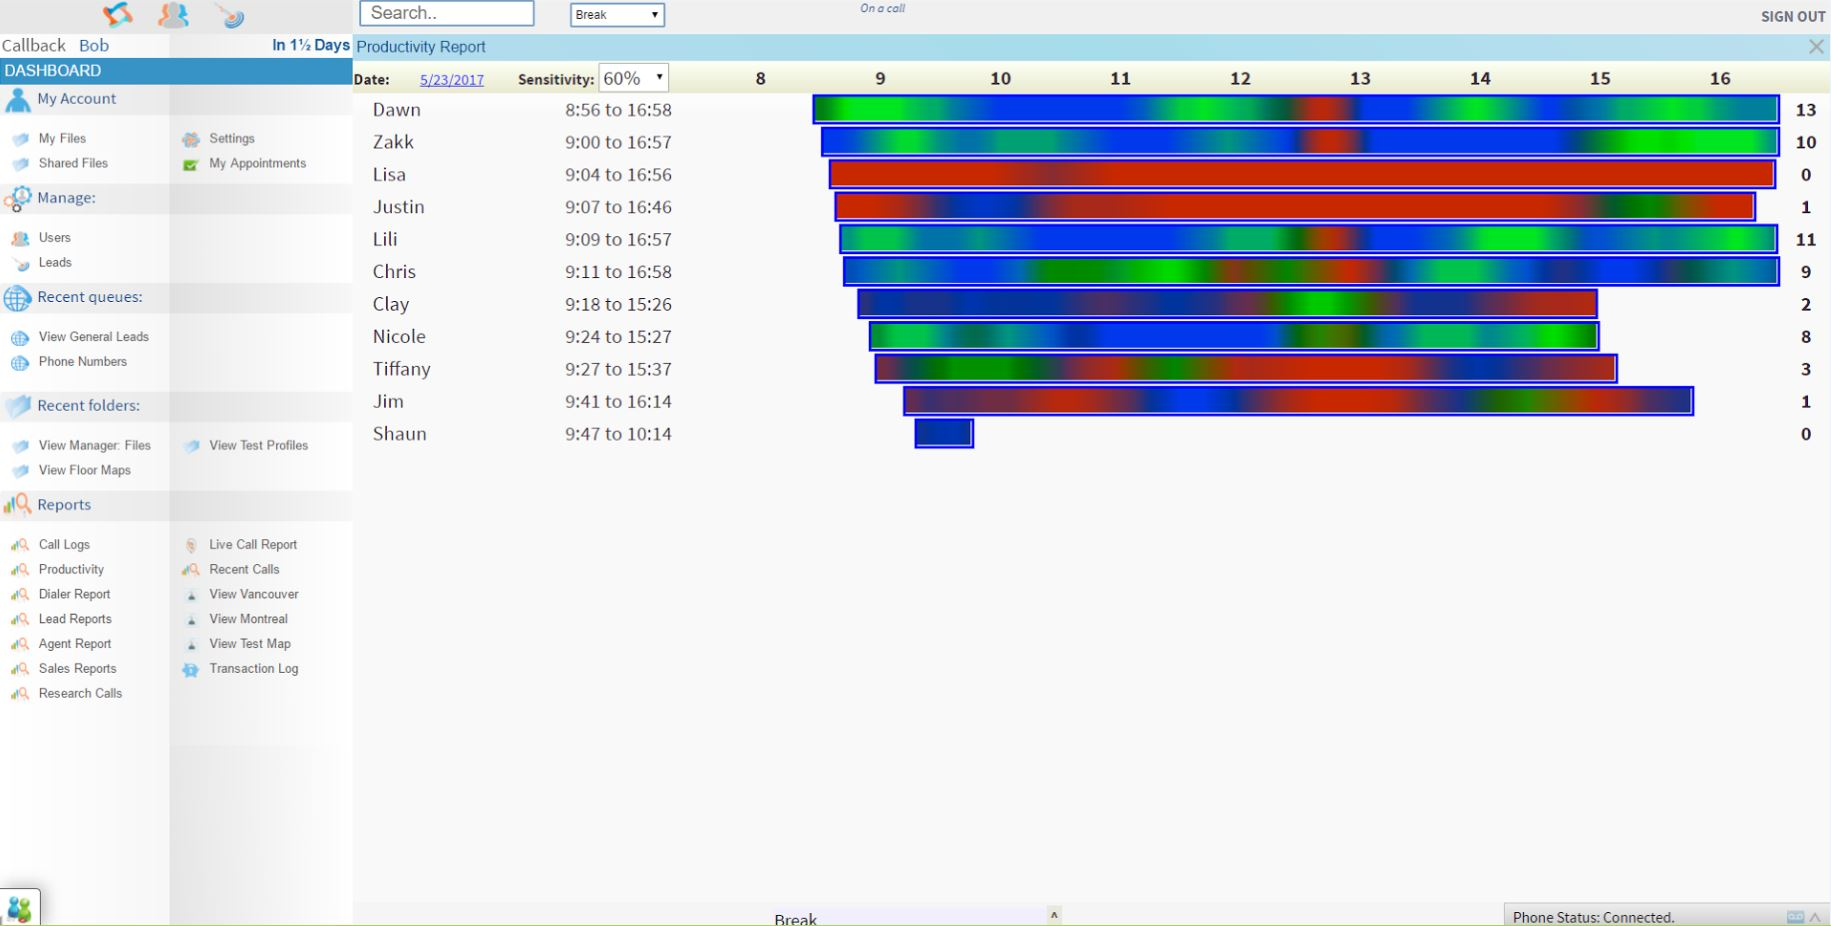Click Dawn's productivity timeline bar
Screen dimensions: 1831x926
(1296, 109)
